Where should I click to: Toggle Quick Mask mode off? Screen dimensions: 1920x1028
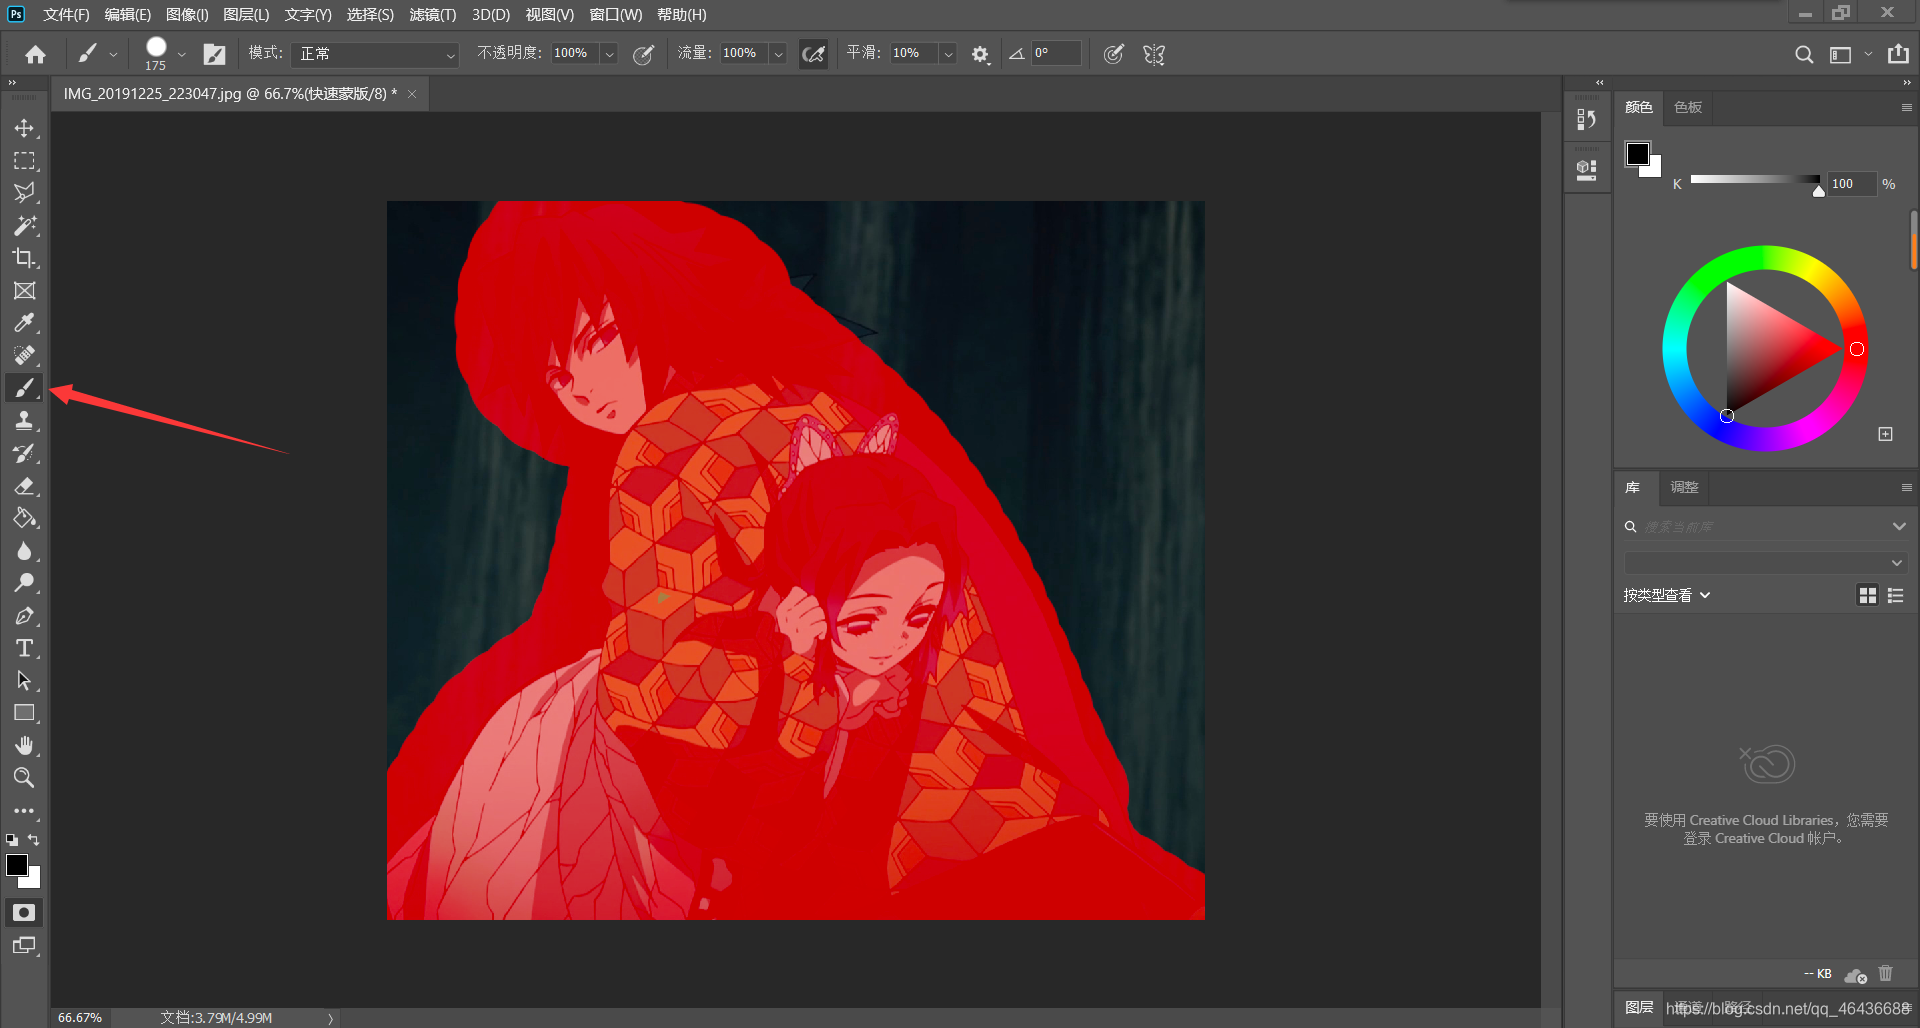[24, 912]
